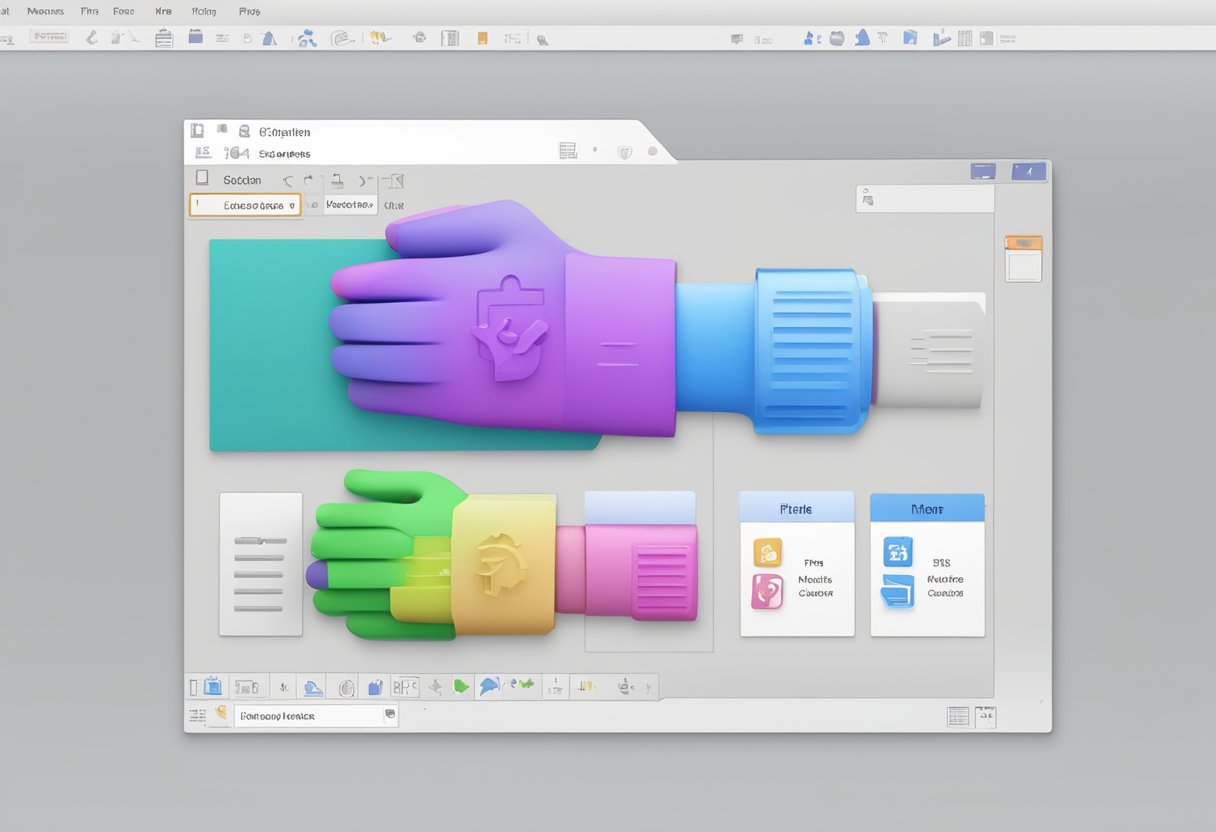
Task: Open the Fies menu in top menu bar
Action: coord(89,12)
